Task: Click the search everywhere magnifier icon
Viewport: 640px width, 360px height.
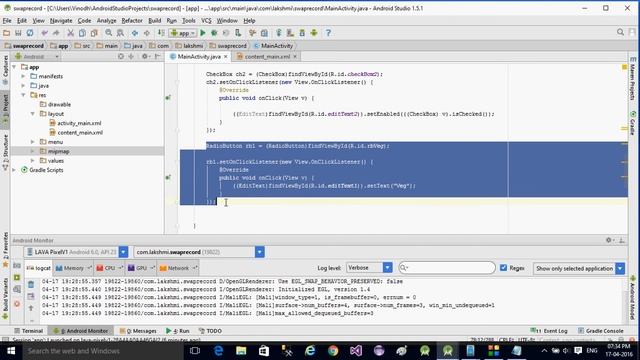Action: click(620, 32)
